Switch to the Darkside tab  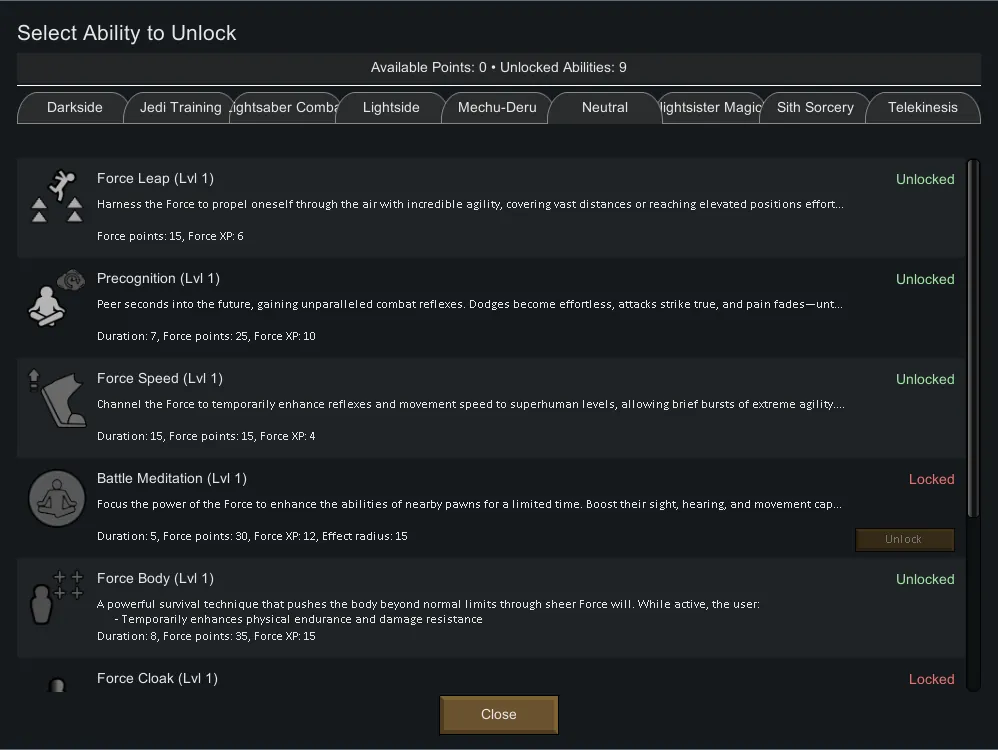[74, 108]
